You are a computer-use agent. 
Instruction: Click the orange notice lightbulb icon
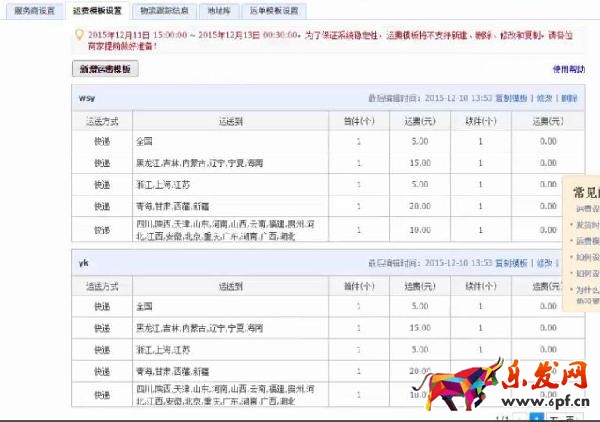[79, 33]
